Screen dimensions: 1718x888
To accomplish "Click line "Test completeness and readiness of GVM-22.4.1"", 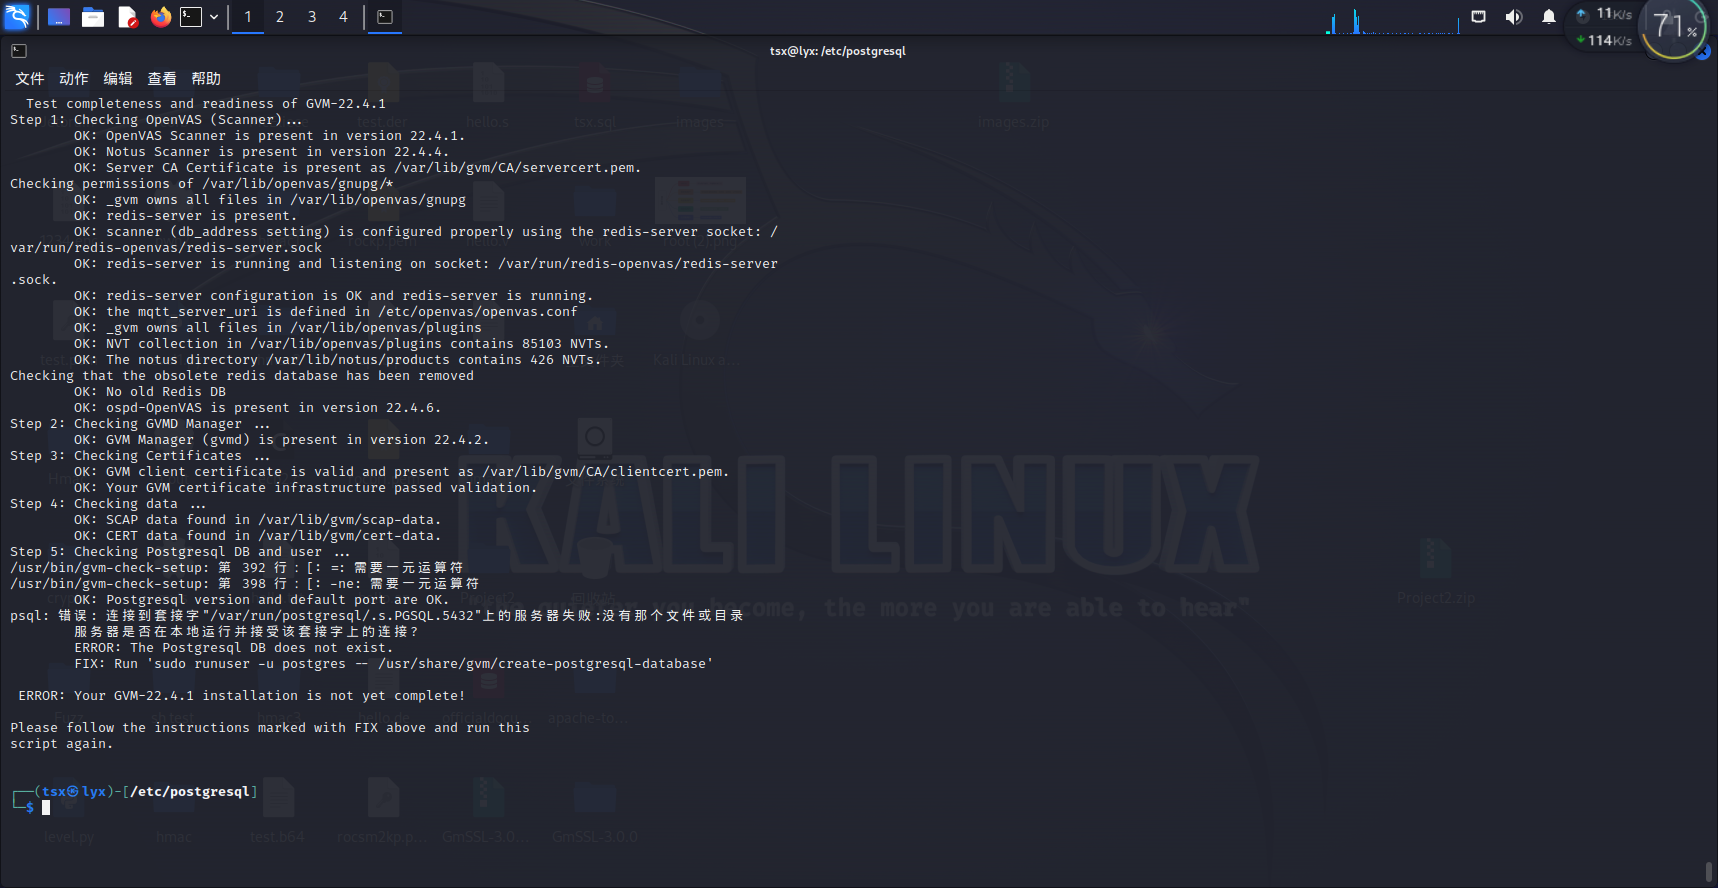I will 206,104.
